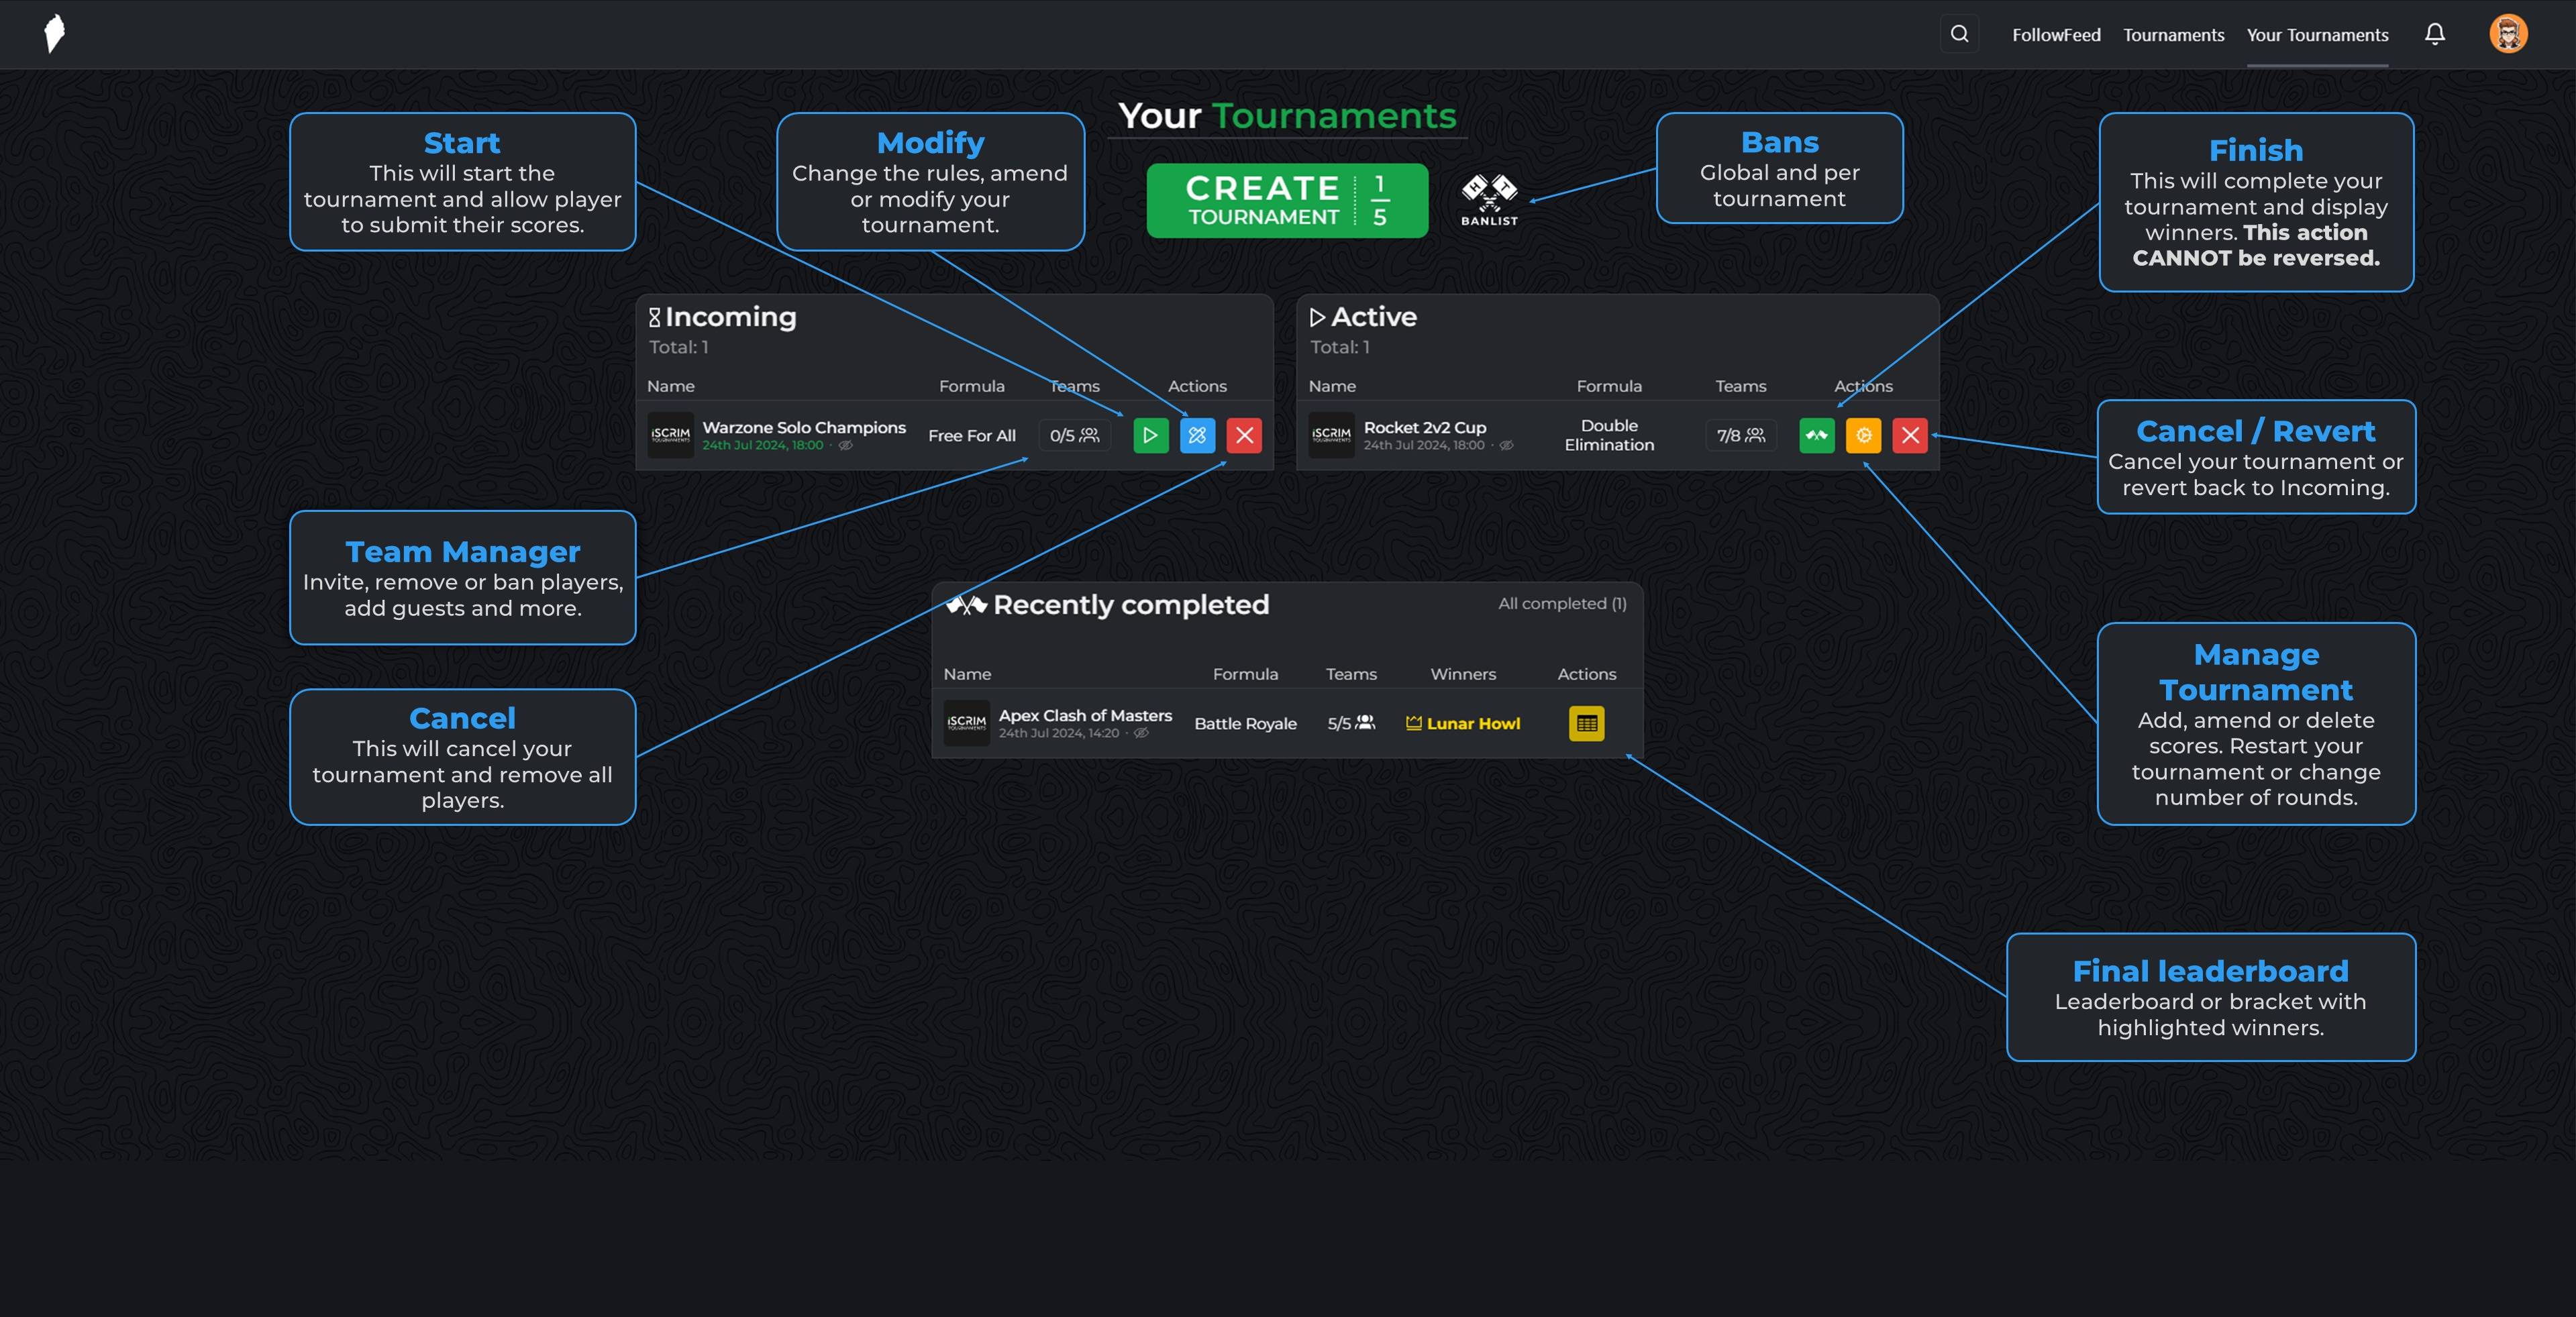Click the site logo at top left
Image resolution: width=2576 pixels, height=1317 pixels.
pos(55,33)
